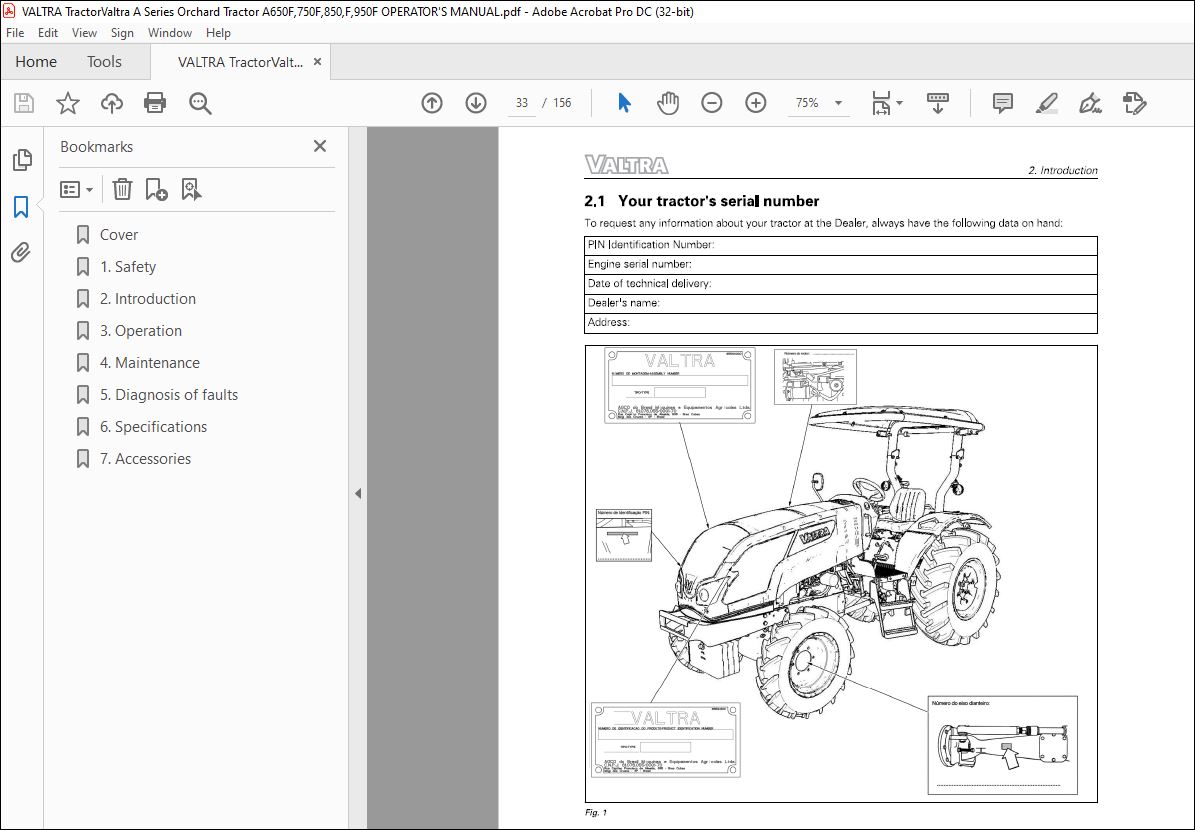Open fit page options dropdown arrow
The height and width of the screenshot is (830, 1195).
900,103
